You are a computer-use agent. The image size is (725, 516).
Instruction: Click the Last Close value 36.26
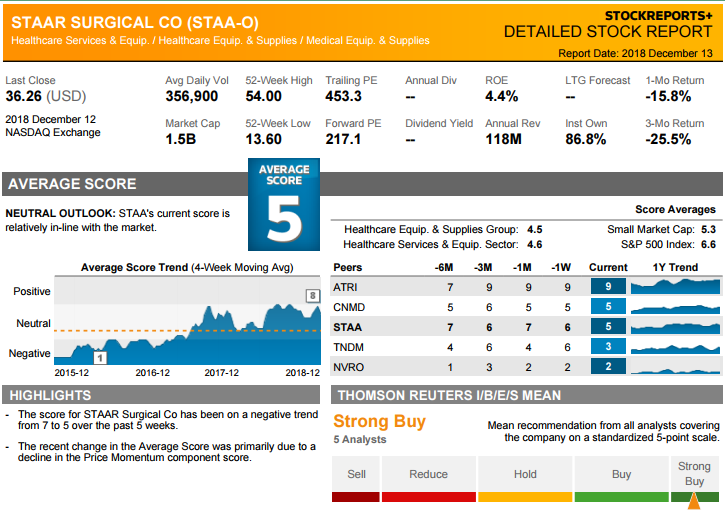coord(24,96)
